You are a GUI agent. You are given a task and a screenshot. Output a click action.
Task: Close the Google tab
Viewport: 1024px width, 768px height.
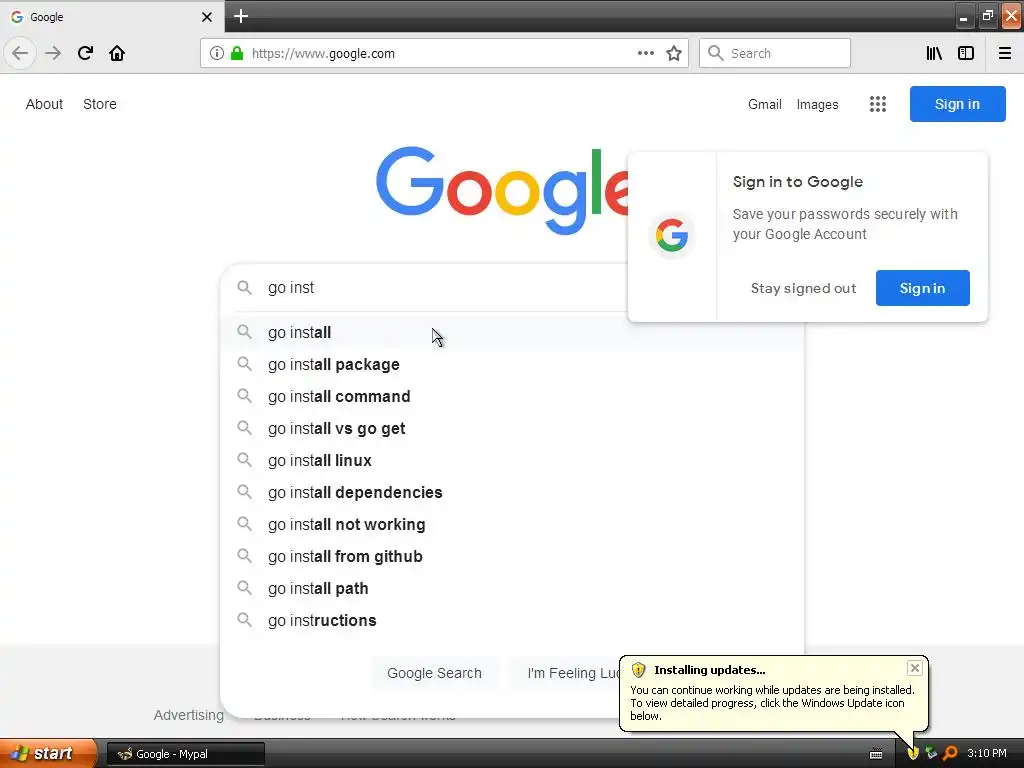click(206, 17)
